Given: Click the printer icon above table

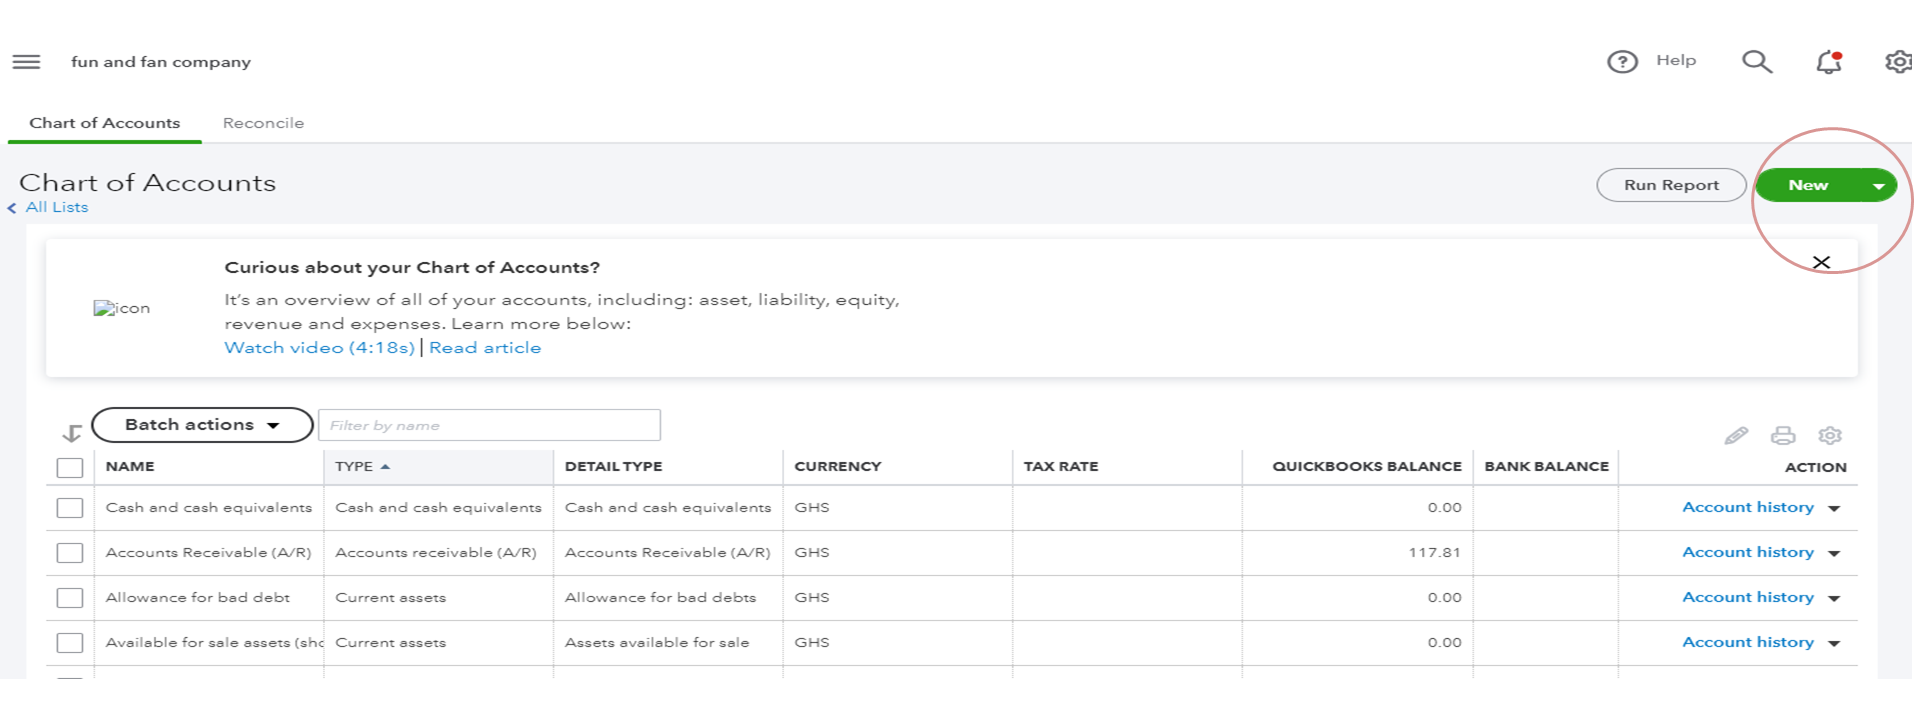Looking at the screenshot, I should click(x=1783, y=435).
